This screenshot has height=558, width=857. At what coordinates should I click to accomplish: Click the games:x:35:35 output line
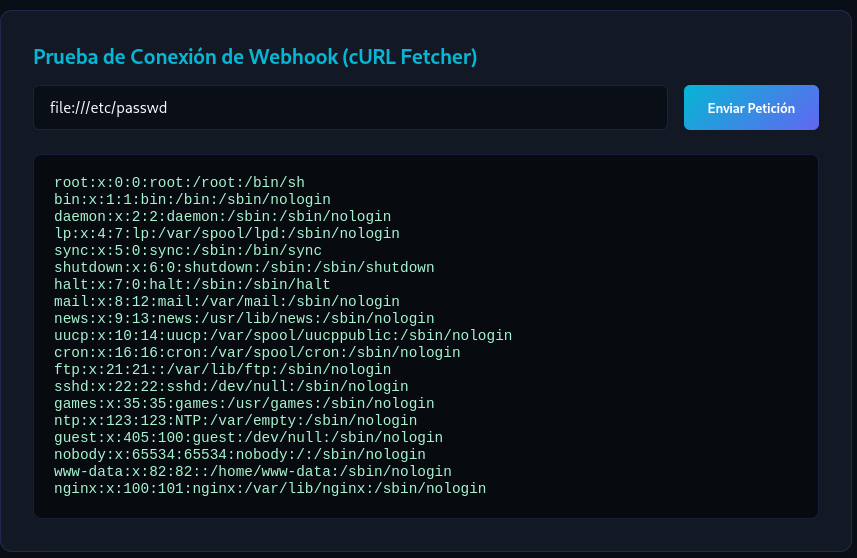coord(244,403)
